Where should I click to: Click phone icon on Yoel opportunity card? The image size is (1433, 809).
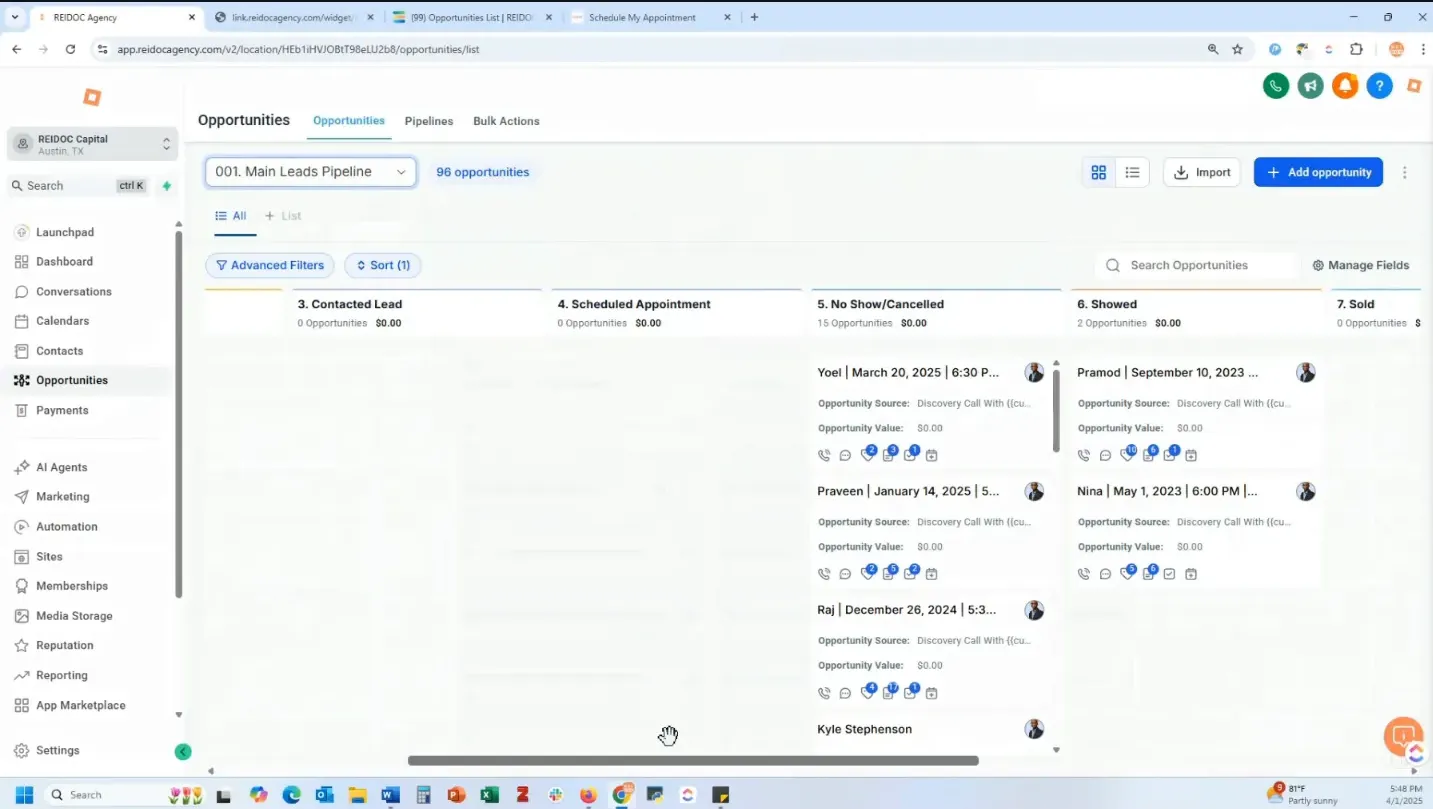click(824, 455)
